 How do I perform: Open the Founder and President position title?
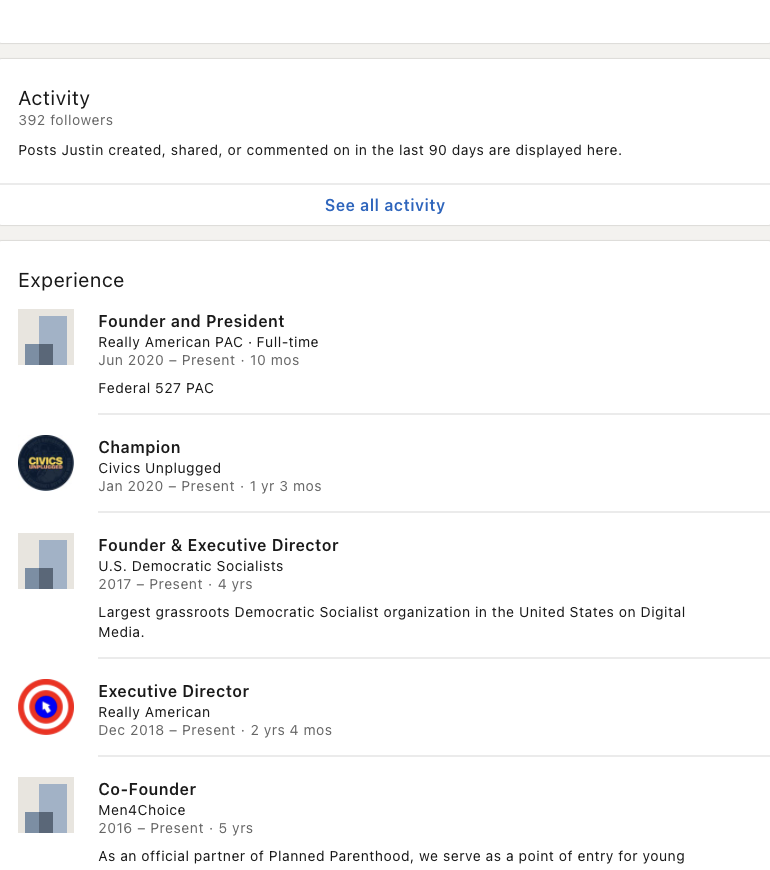[x=191, y=321]
